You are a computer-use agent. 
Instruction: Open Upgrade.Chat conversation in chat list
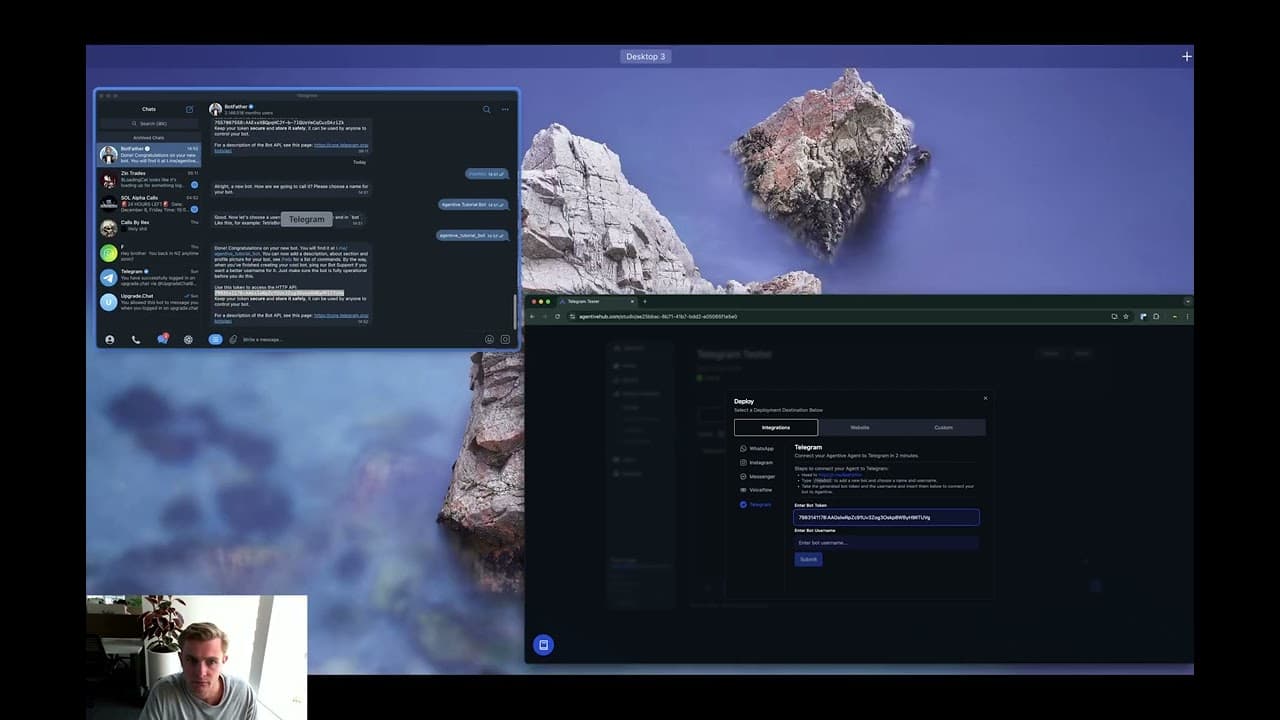pyautogui.click(x=148, y=301)
